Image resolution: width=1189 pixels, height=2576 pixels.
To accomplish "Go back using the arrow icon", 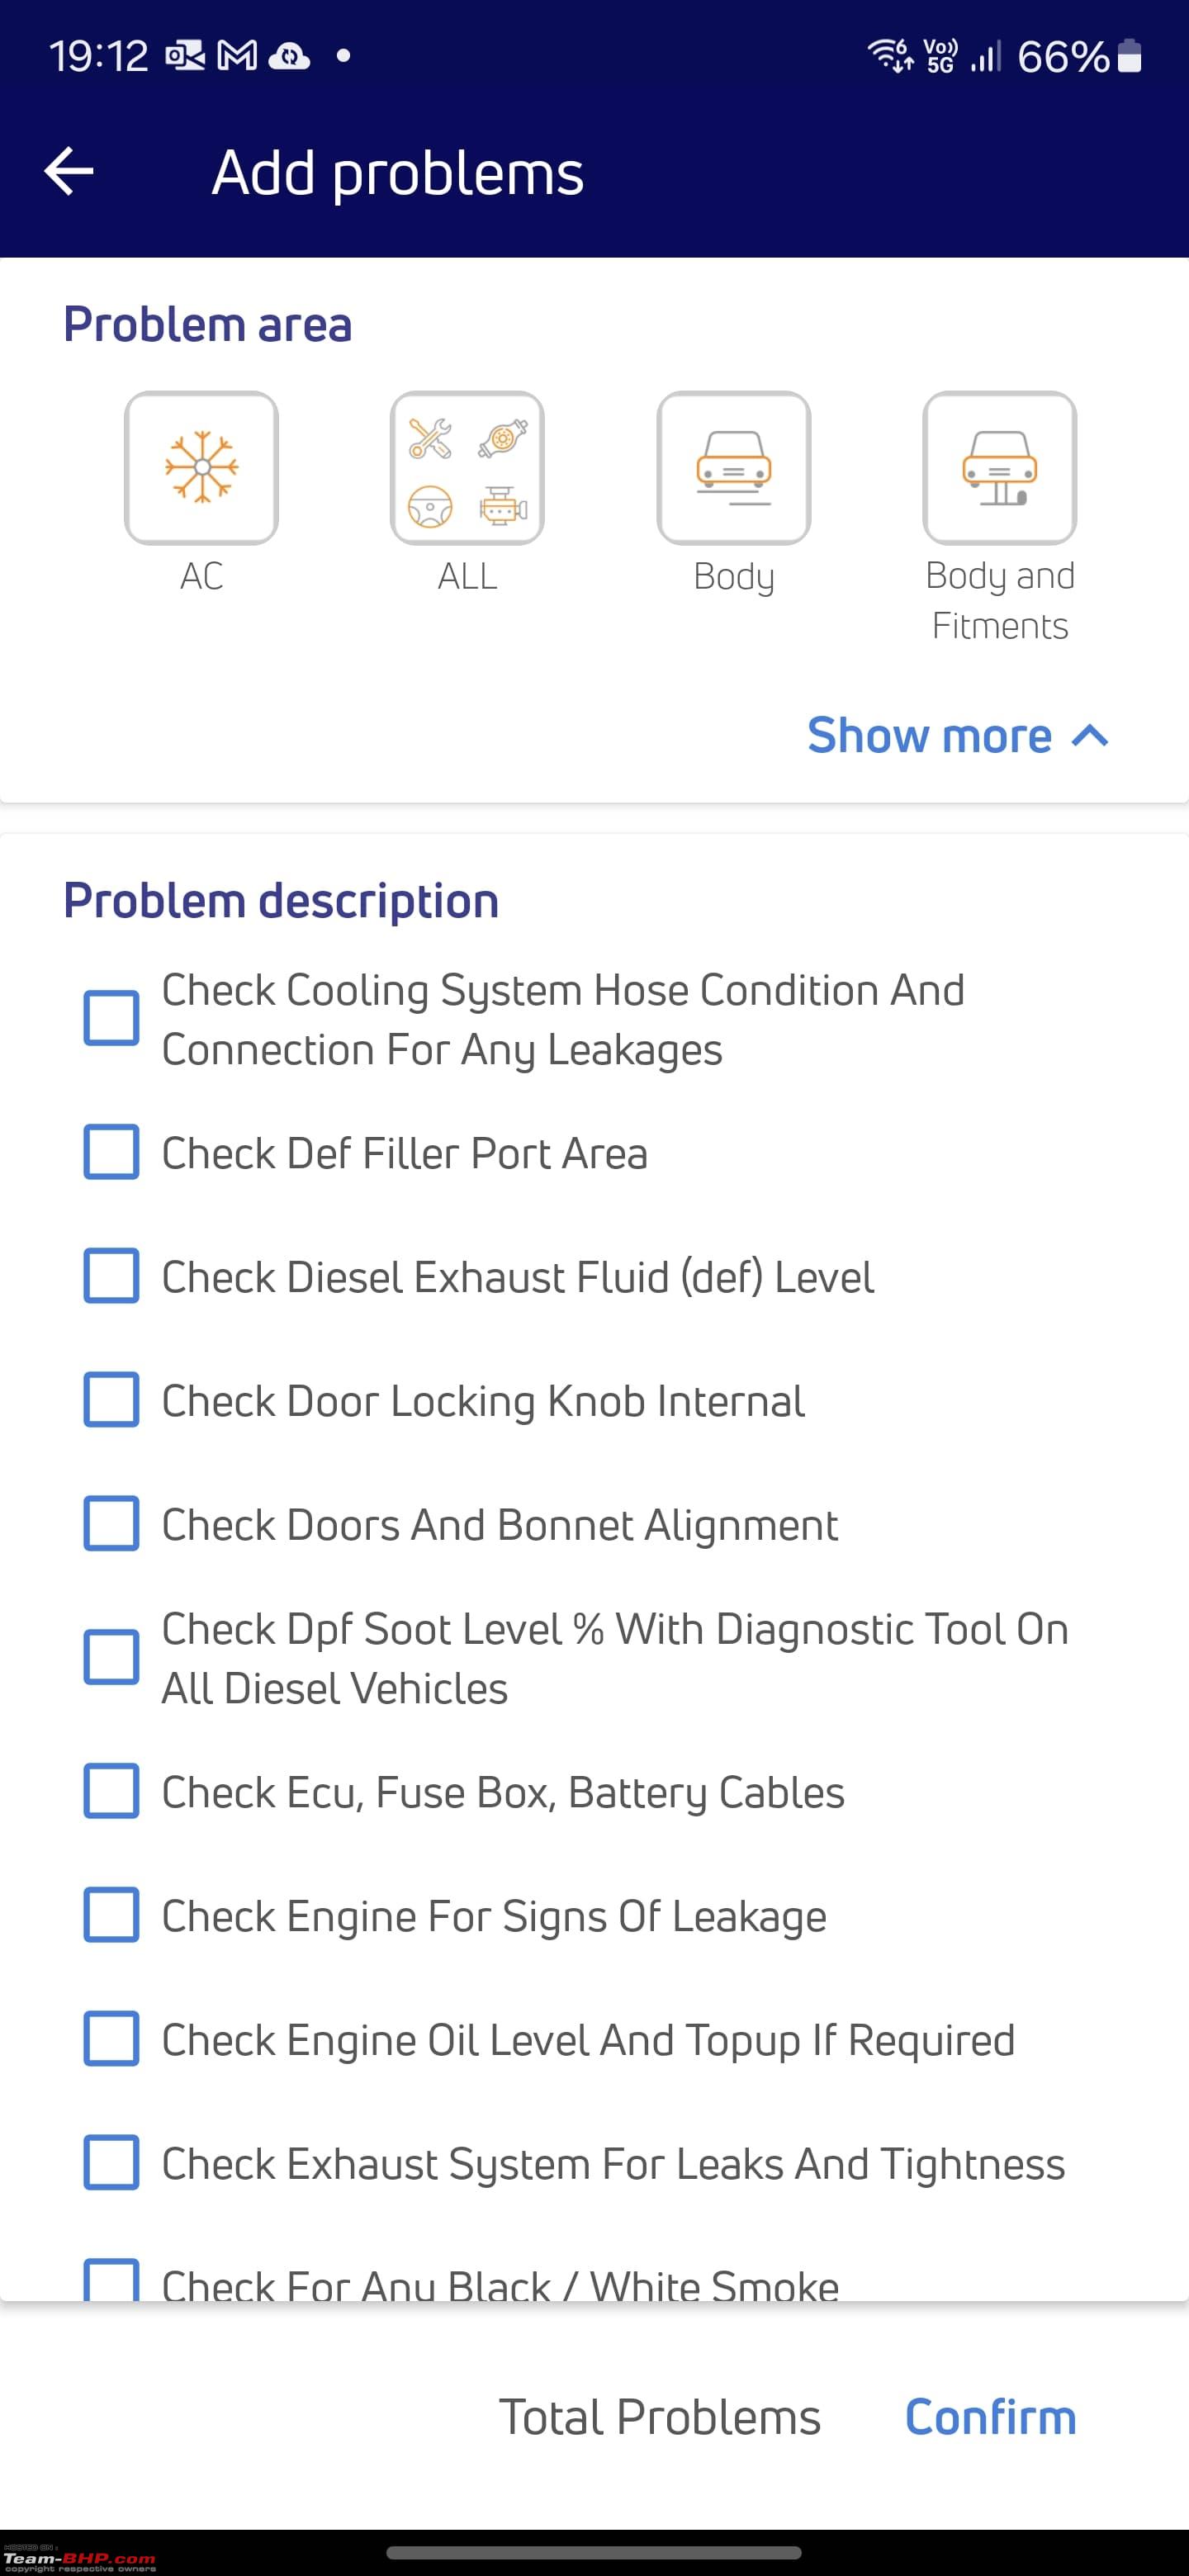I will point(69,172).
